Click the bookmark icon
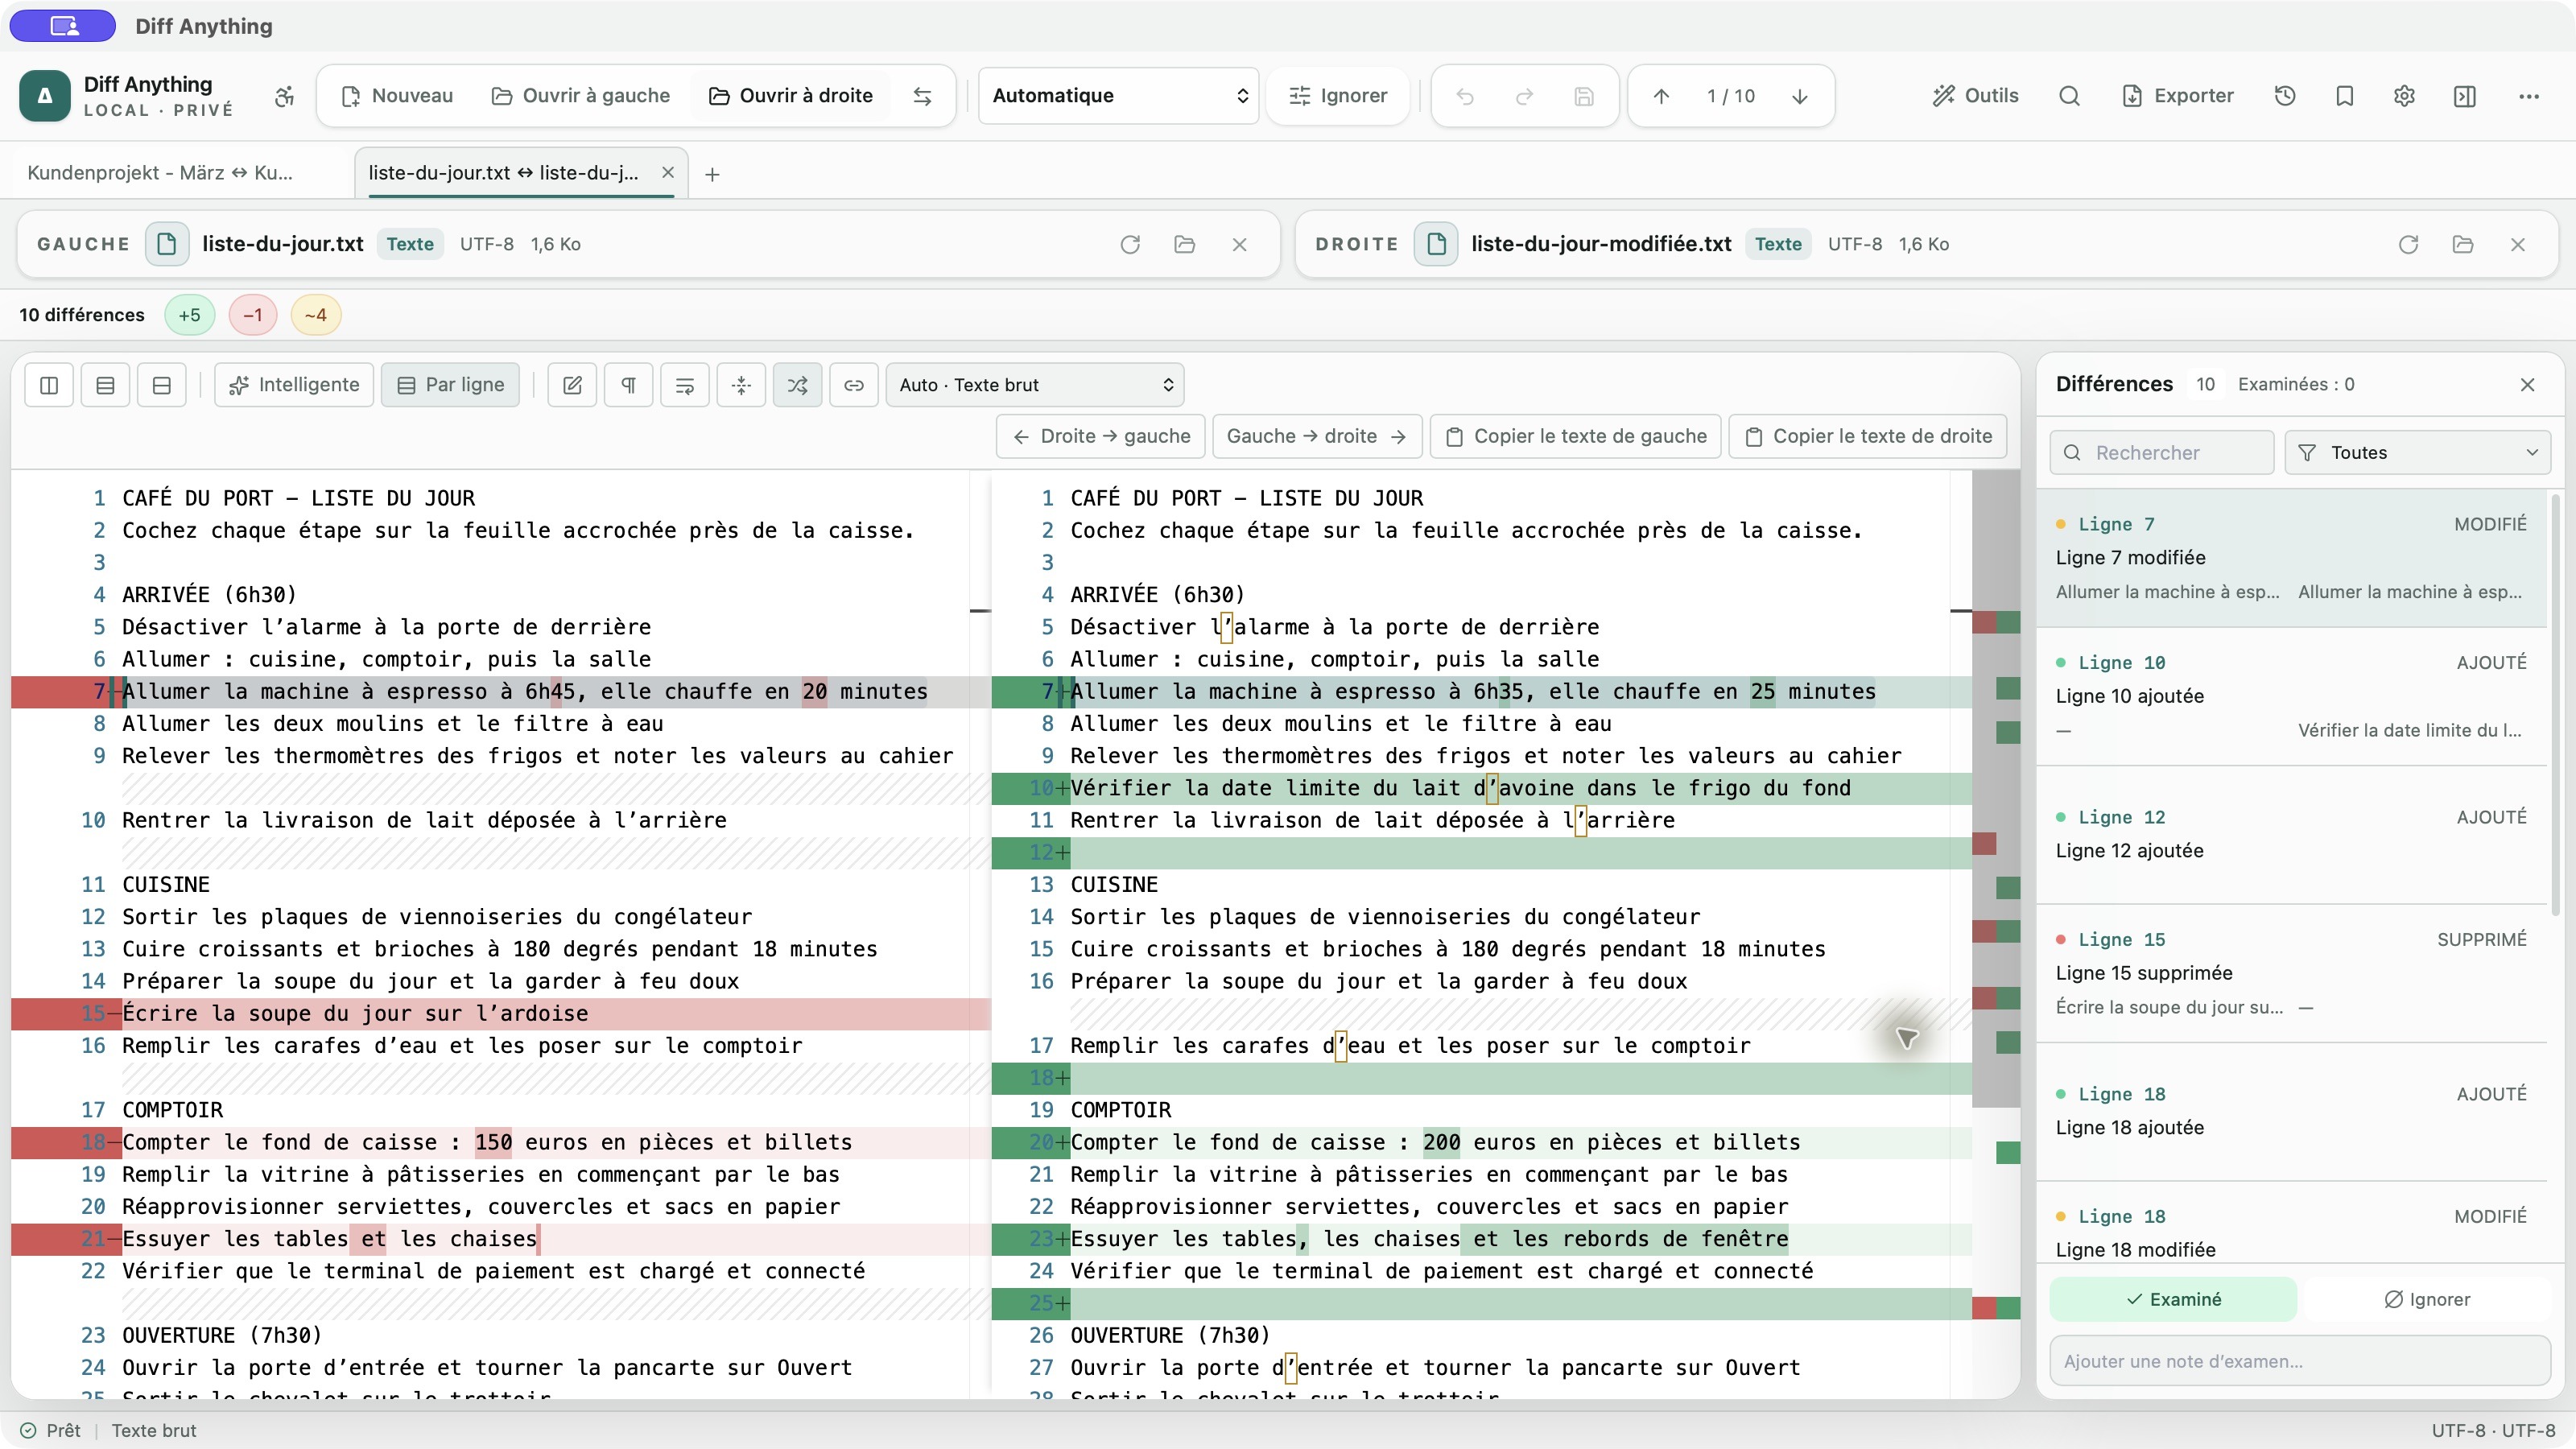Image resolution: width=2576 pixels, height=1449 pixels. tap(2345, 96)
